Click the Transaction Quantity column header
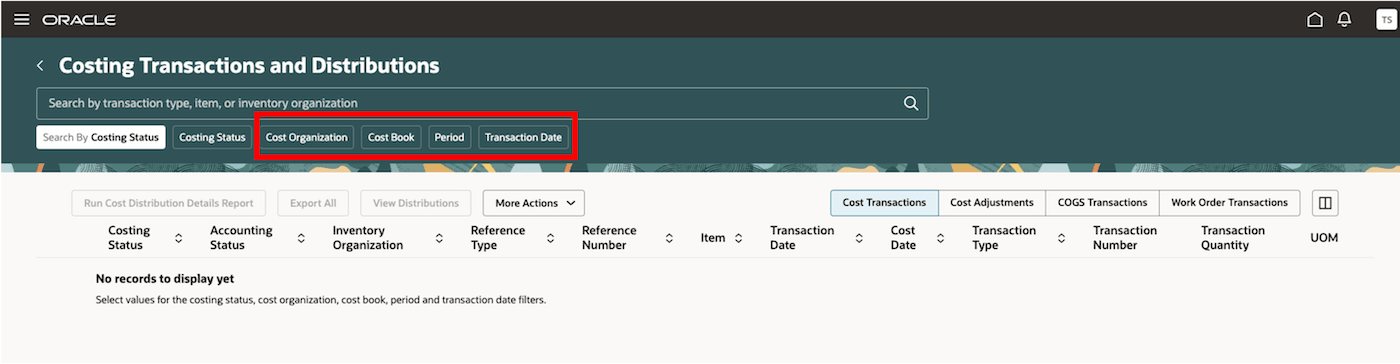1400x364 pixels. pyautogui.click(x=1233, y=238)
